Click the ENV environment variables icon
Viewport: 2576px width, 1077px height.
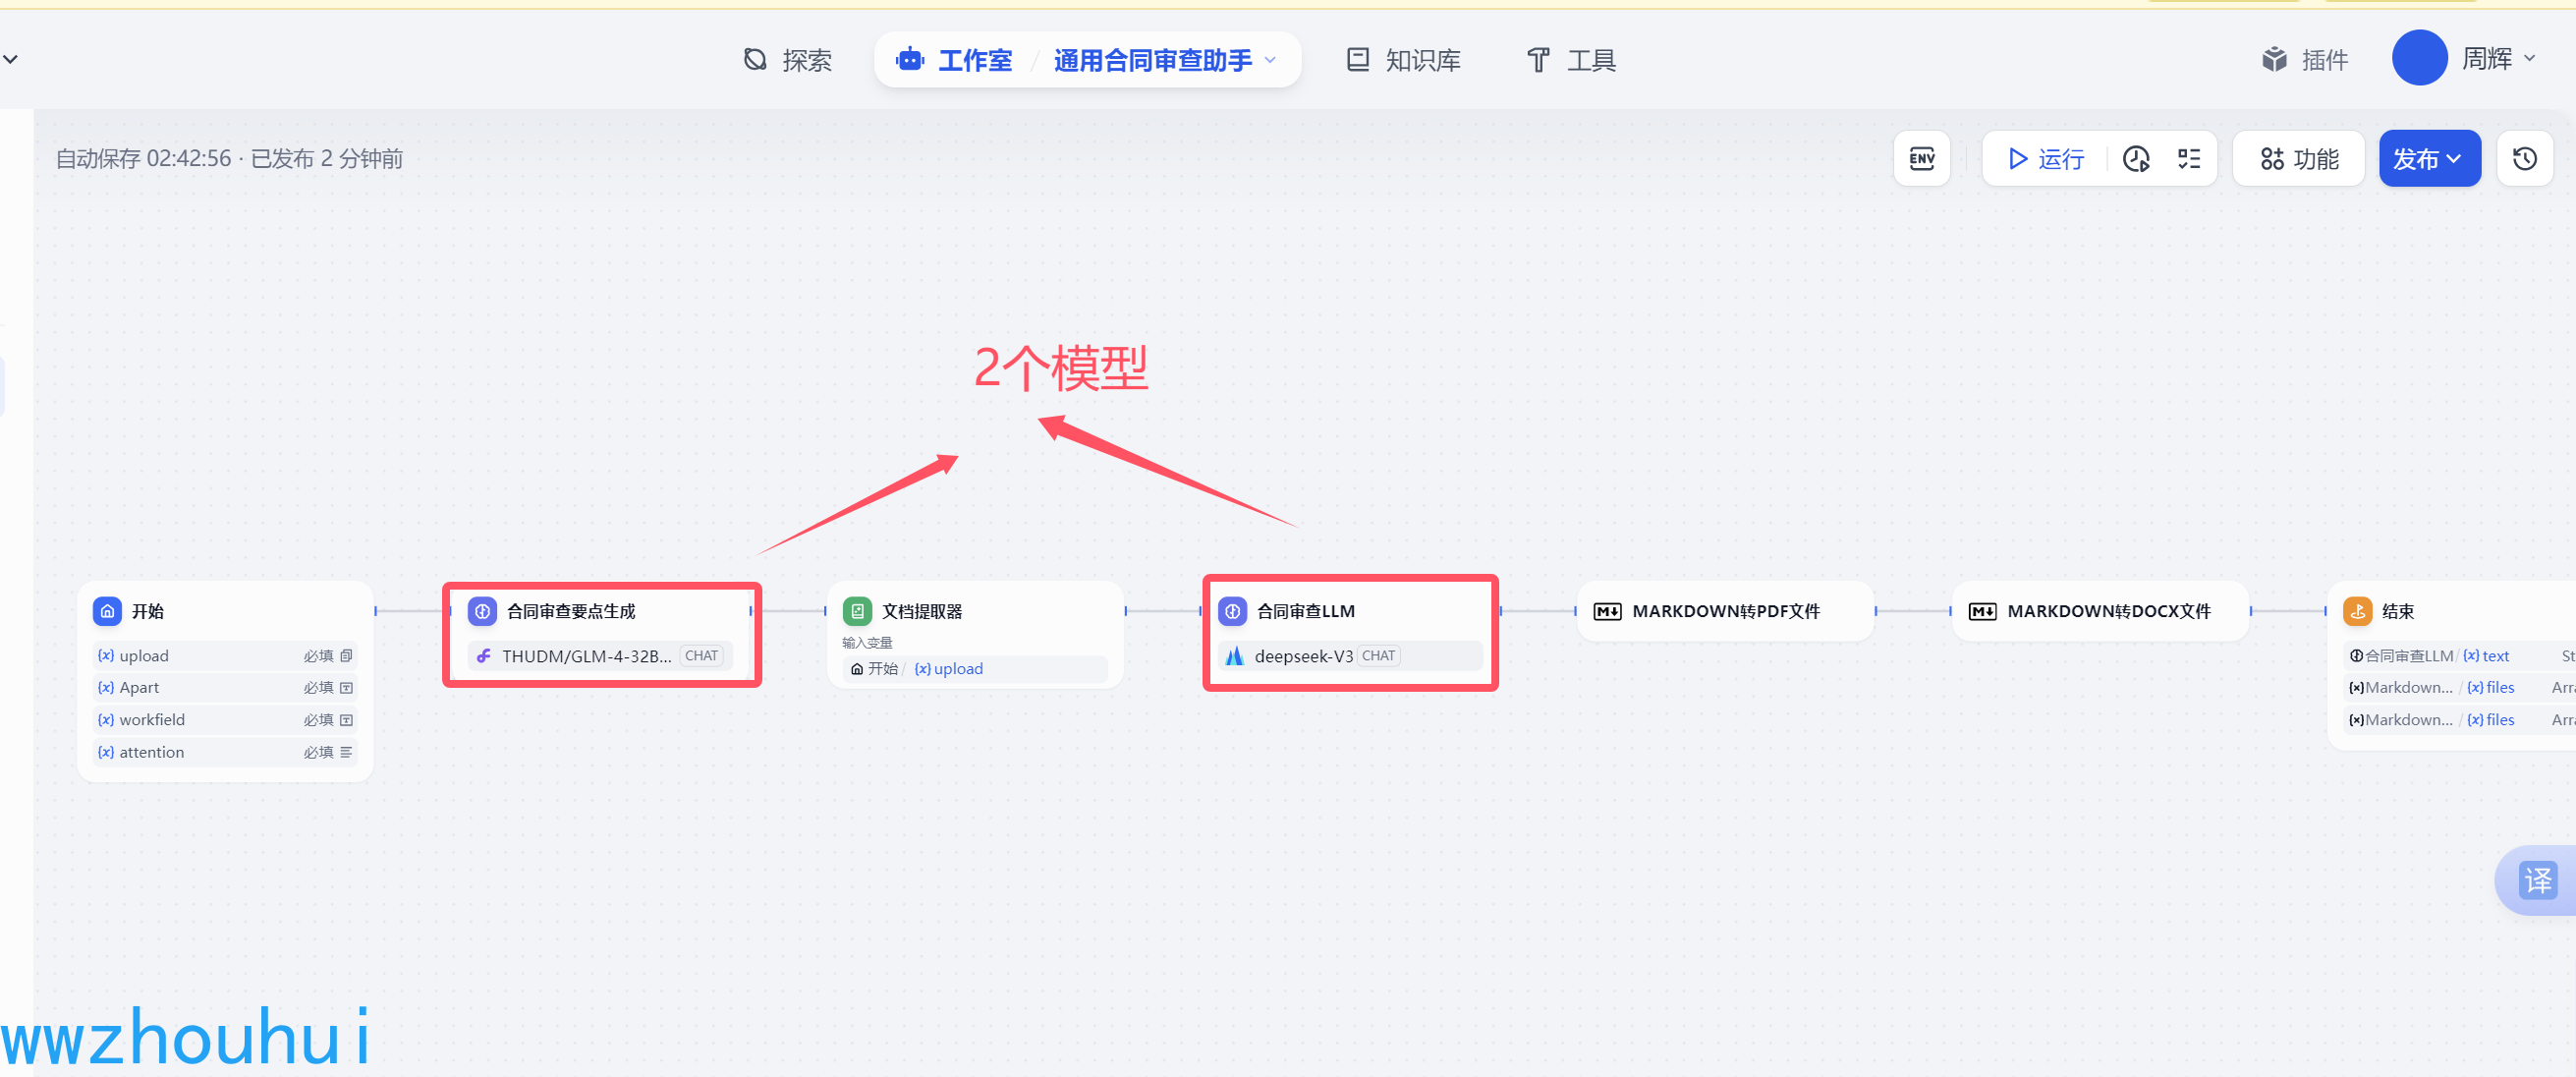tap(1921, 159)
